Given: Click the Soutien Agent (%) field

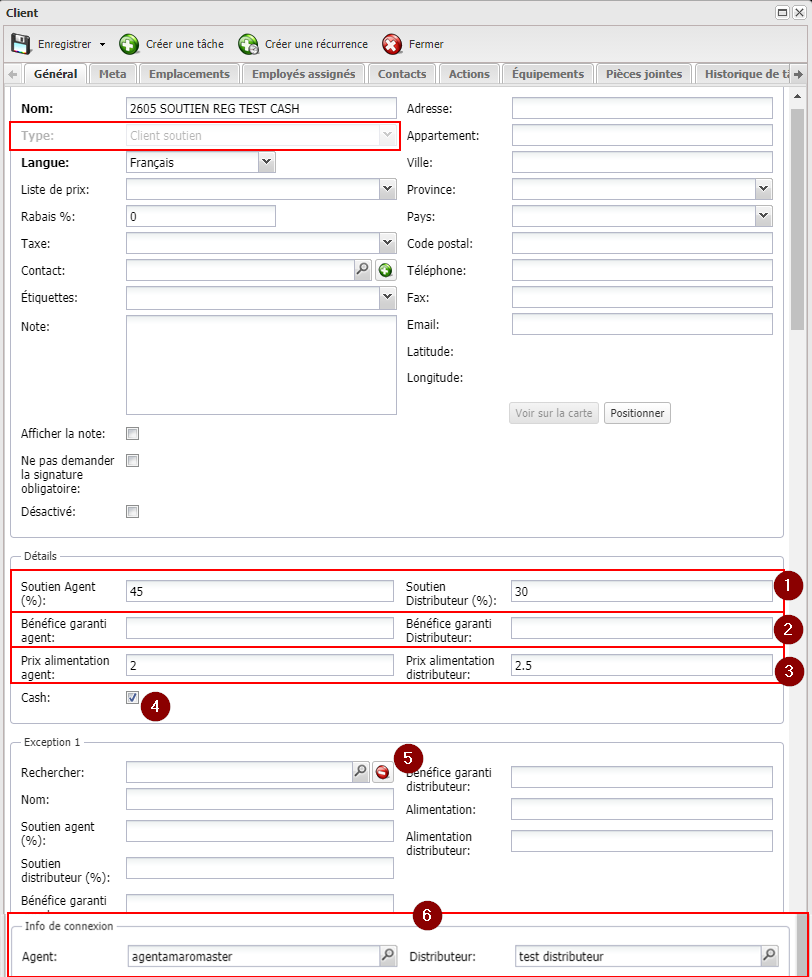Looking at the screenshot, I should (260, 591).
